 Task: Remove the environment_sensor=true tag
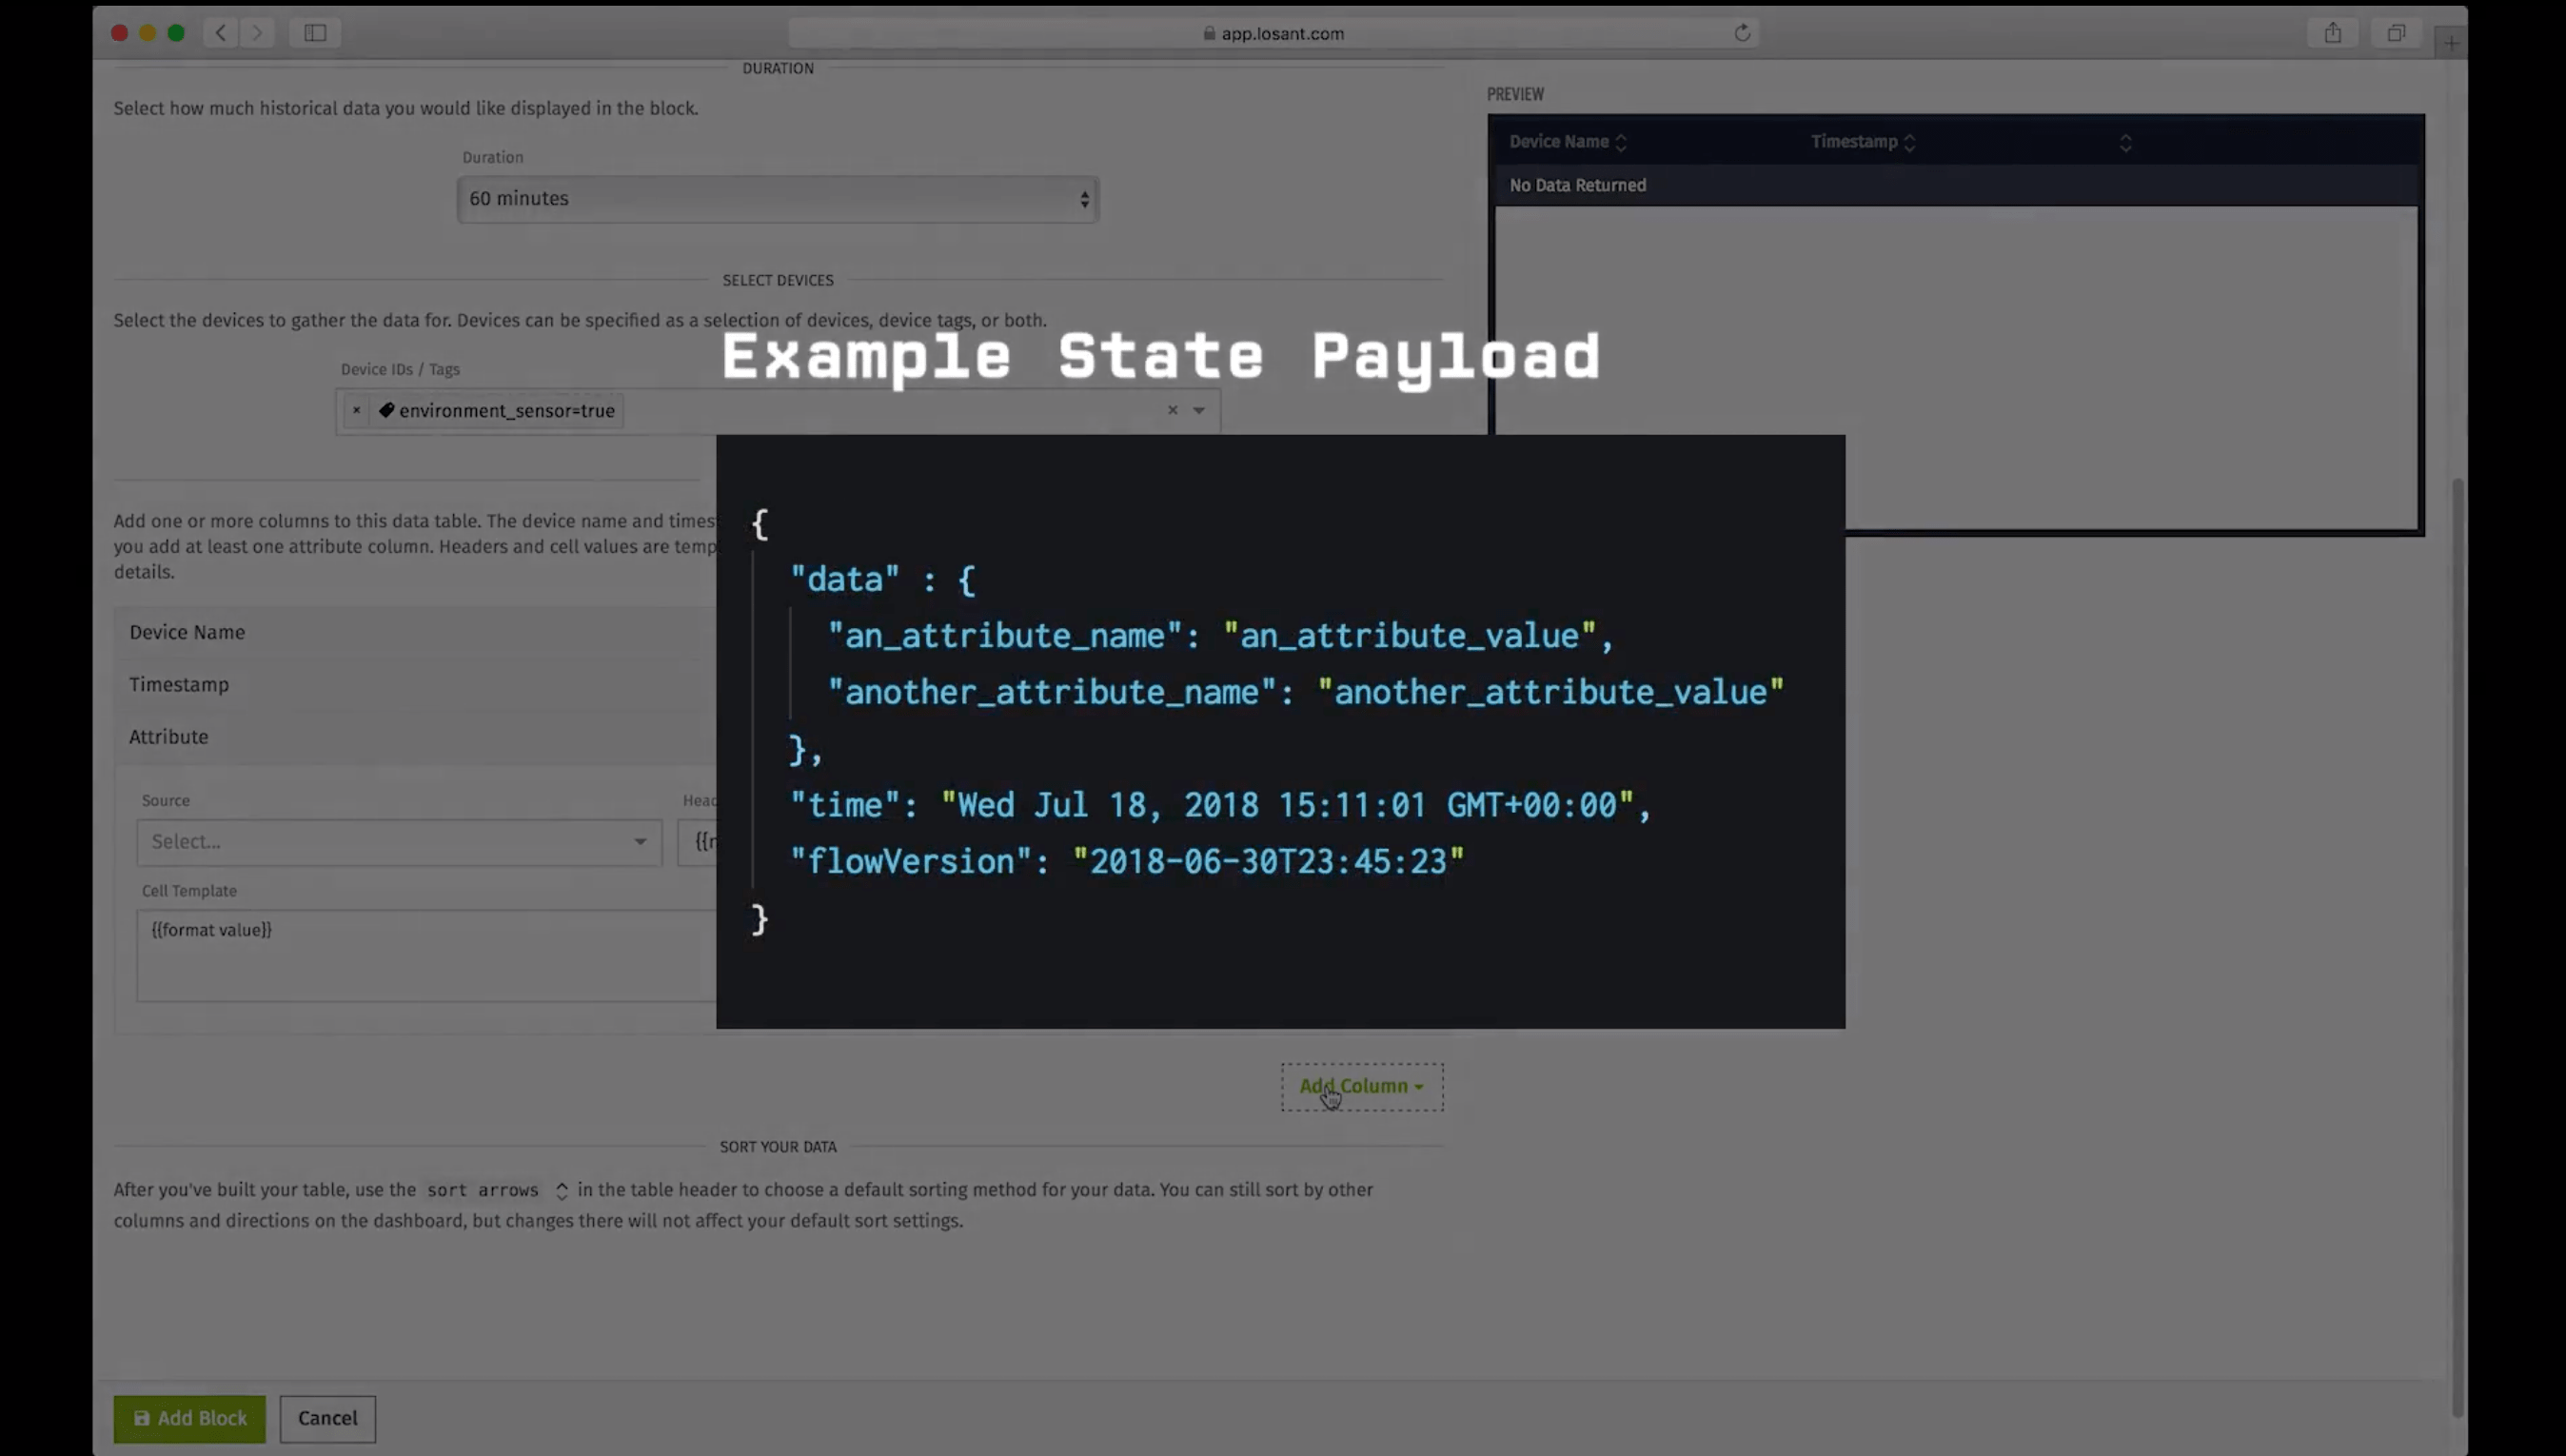pyautogui.click(x=356, y=410)
